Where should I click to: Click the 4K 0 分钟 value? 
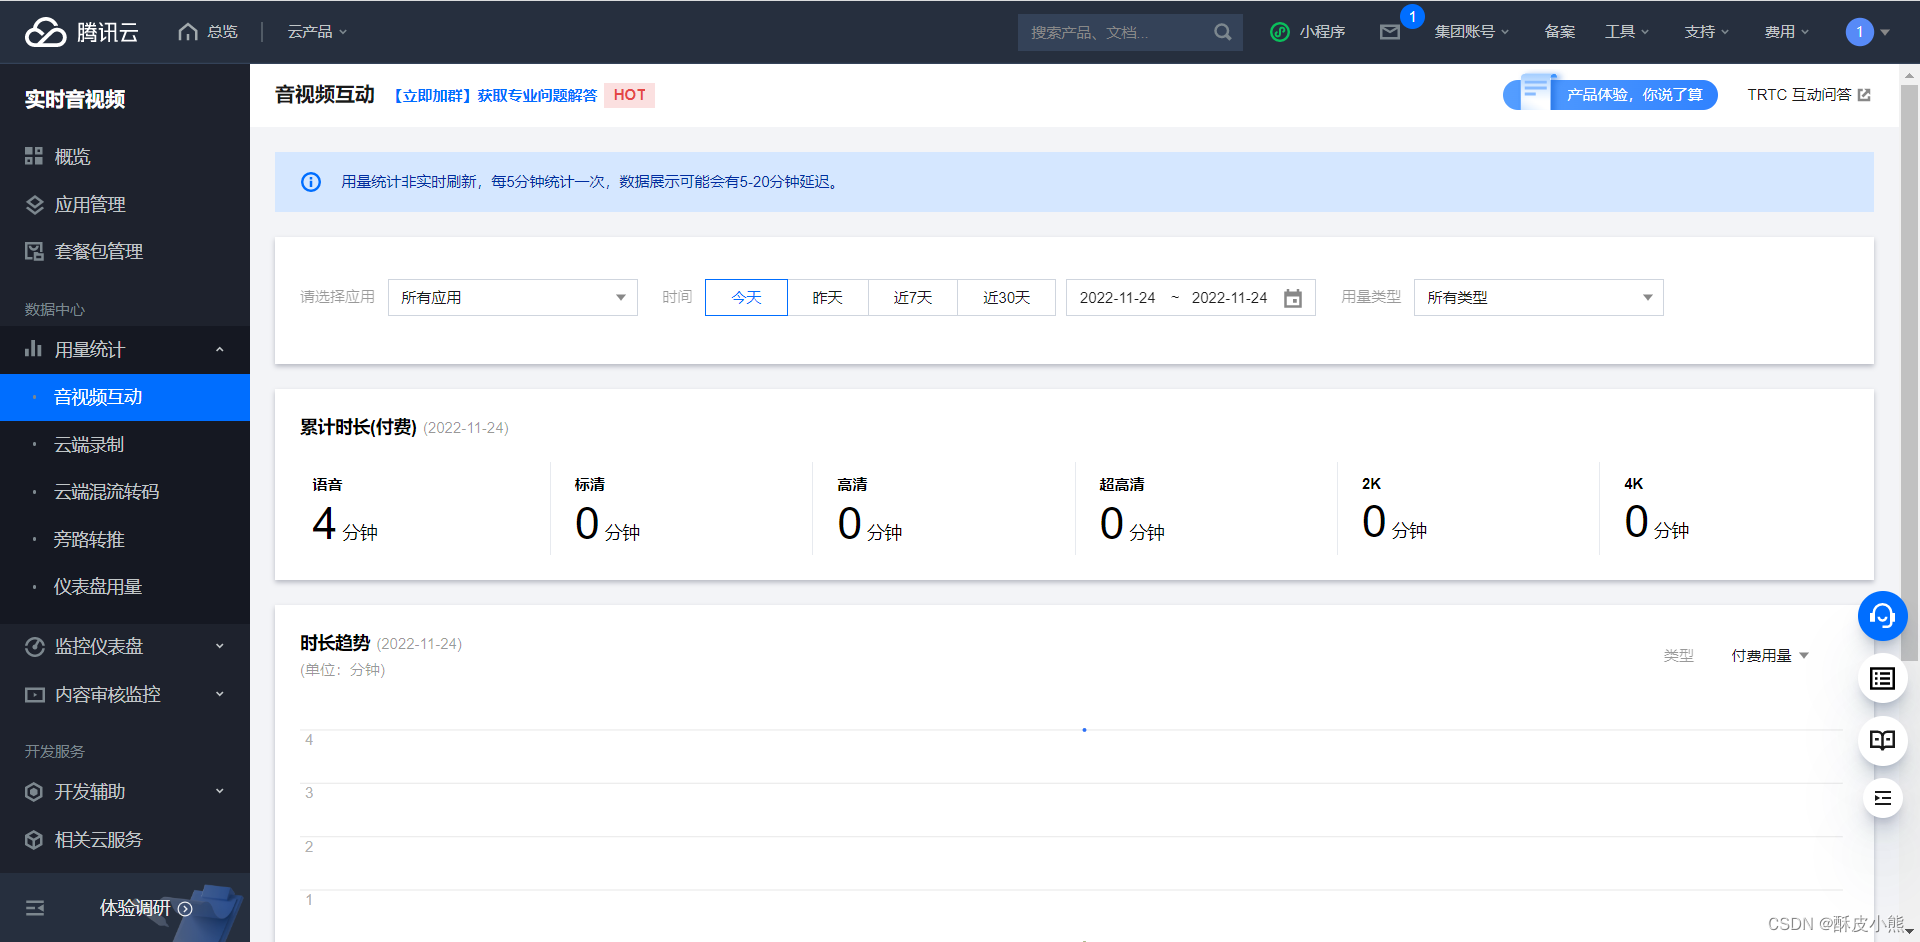coord(1657,523)
